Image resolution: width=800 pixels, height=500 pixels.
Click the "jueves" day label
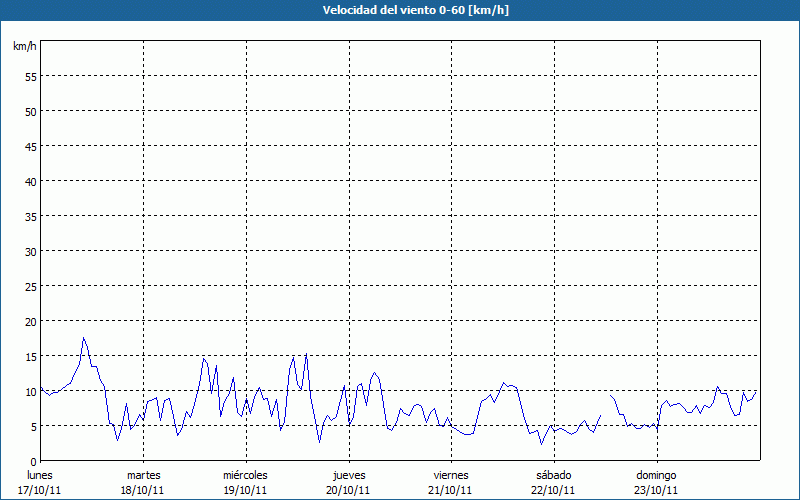tap(349, 475)
